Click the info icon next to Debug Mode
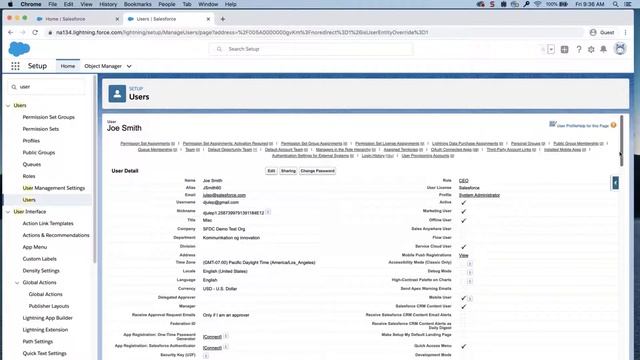The image size is (640, 360). [x=470, y=272]
